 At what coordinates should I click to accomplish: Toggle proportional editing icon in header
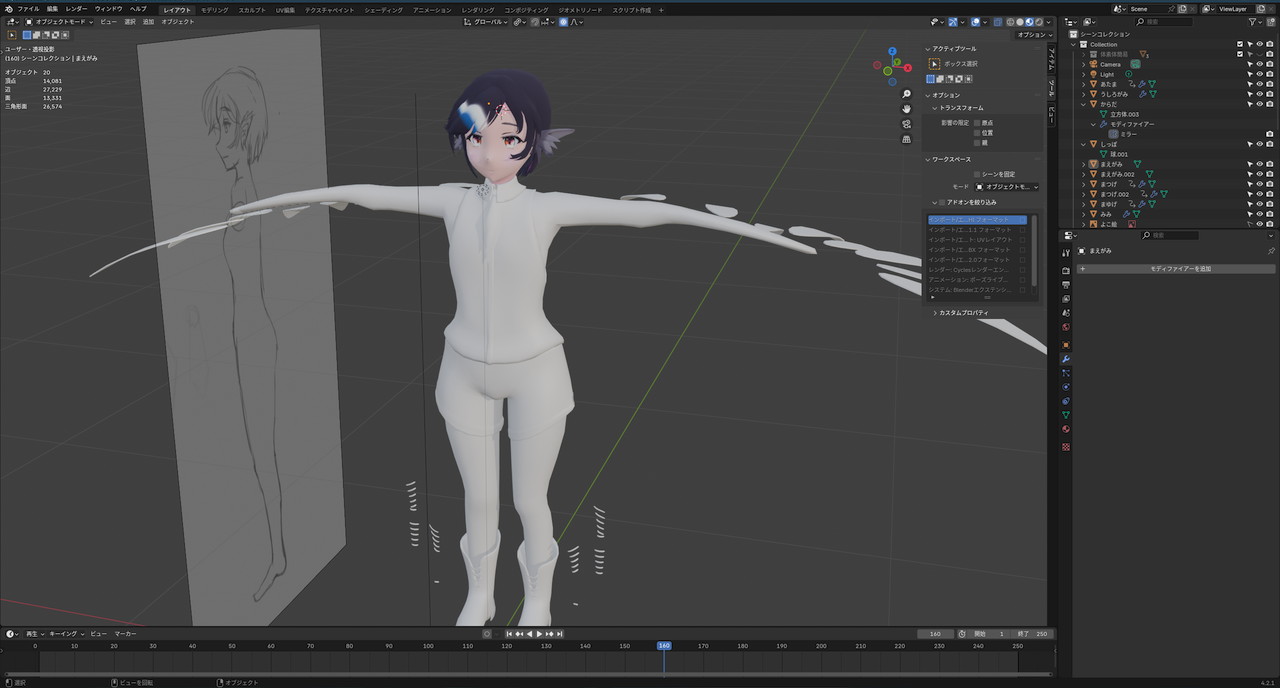pyautogui.click(x=564, y=21)
